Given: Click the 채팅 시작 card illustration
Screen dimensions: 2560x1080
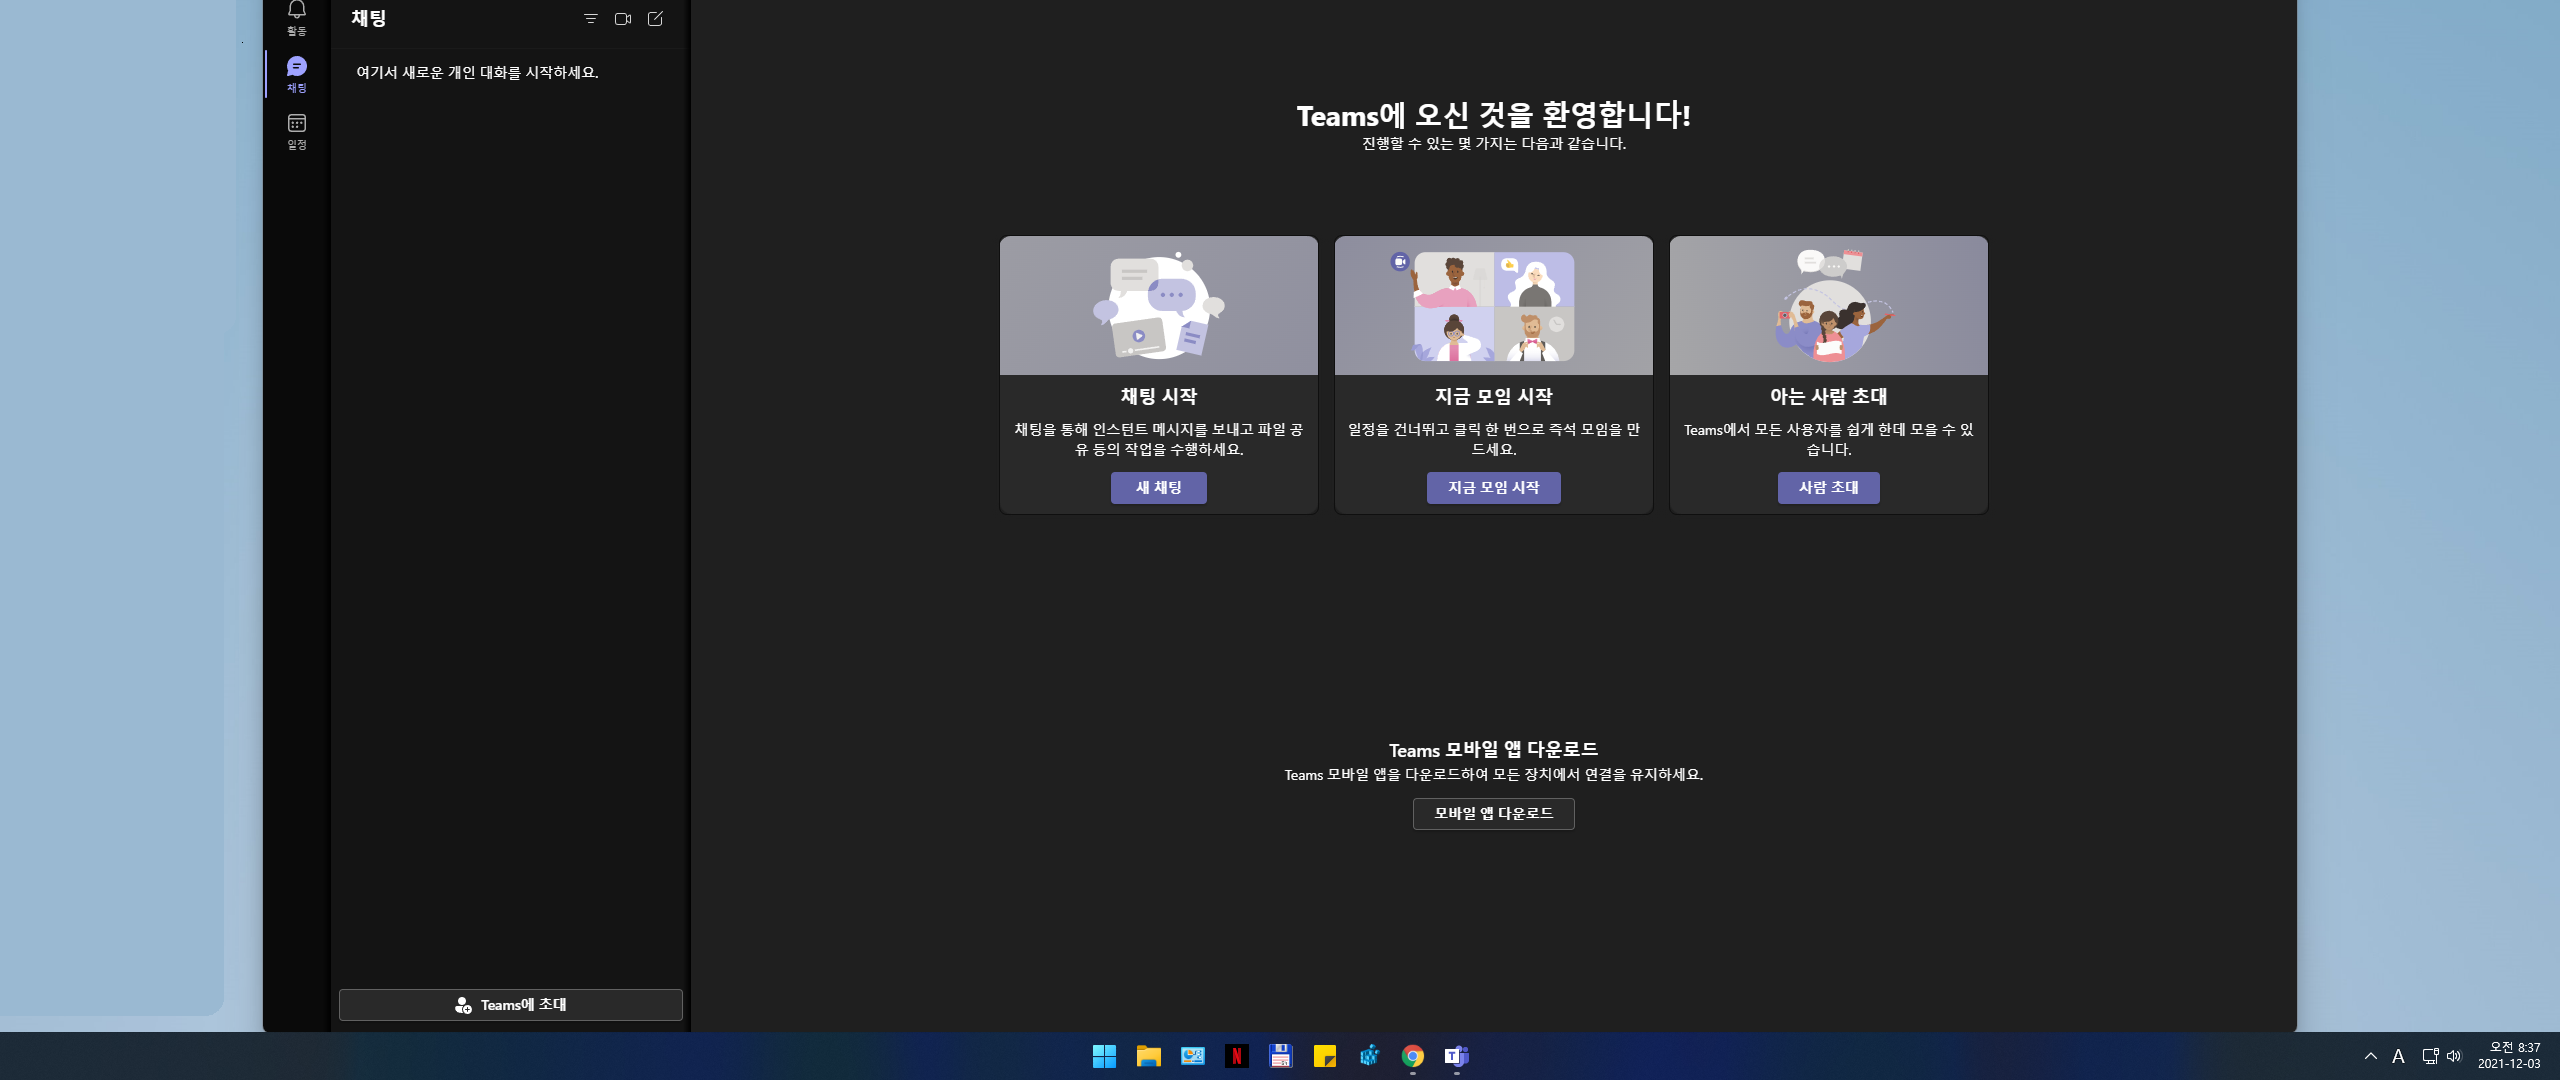Looking at the screenshot, I should pos(1158,306).
